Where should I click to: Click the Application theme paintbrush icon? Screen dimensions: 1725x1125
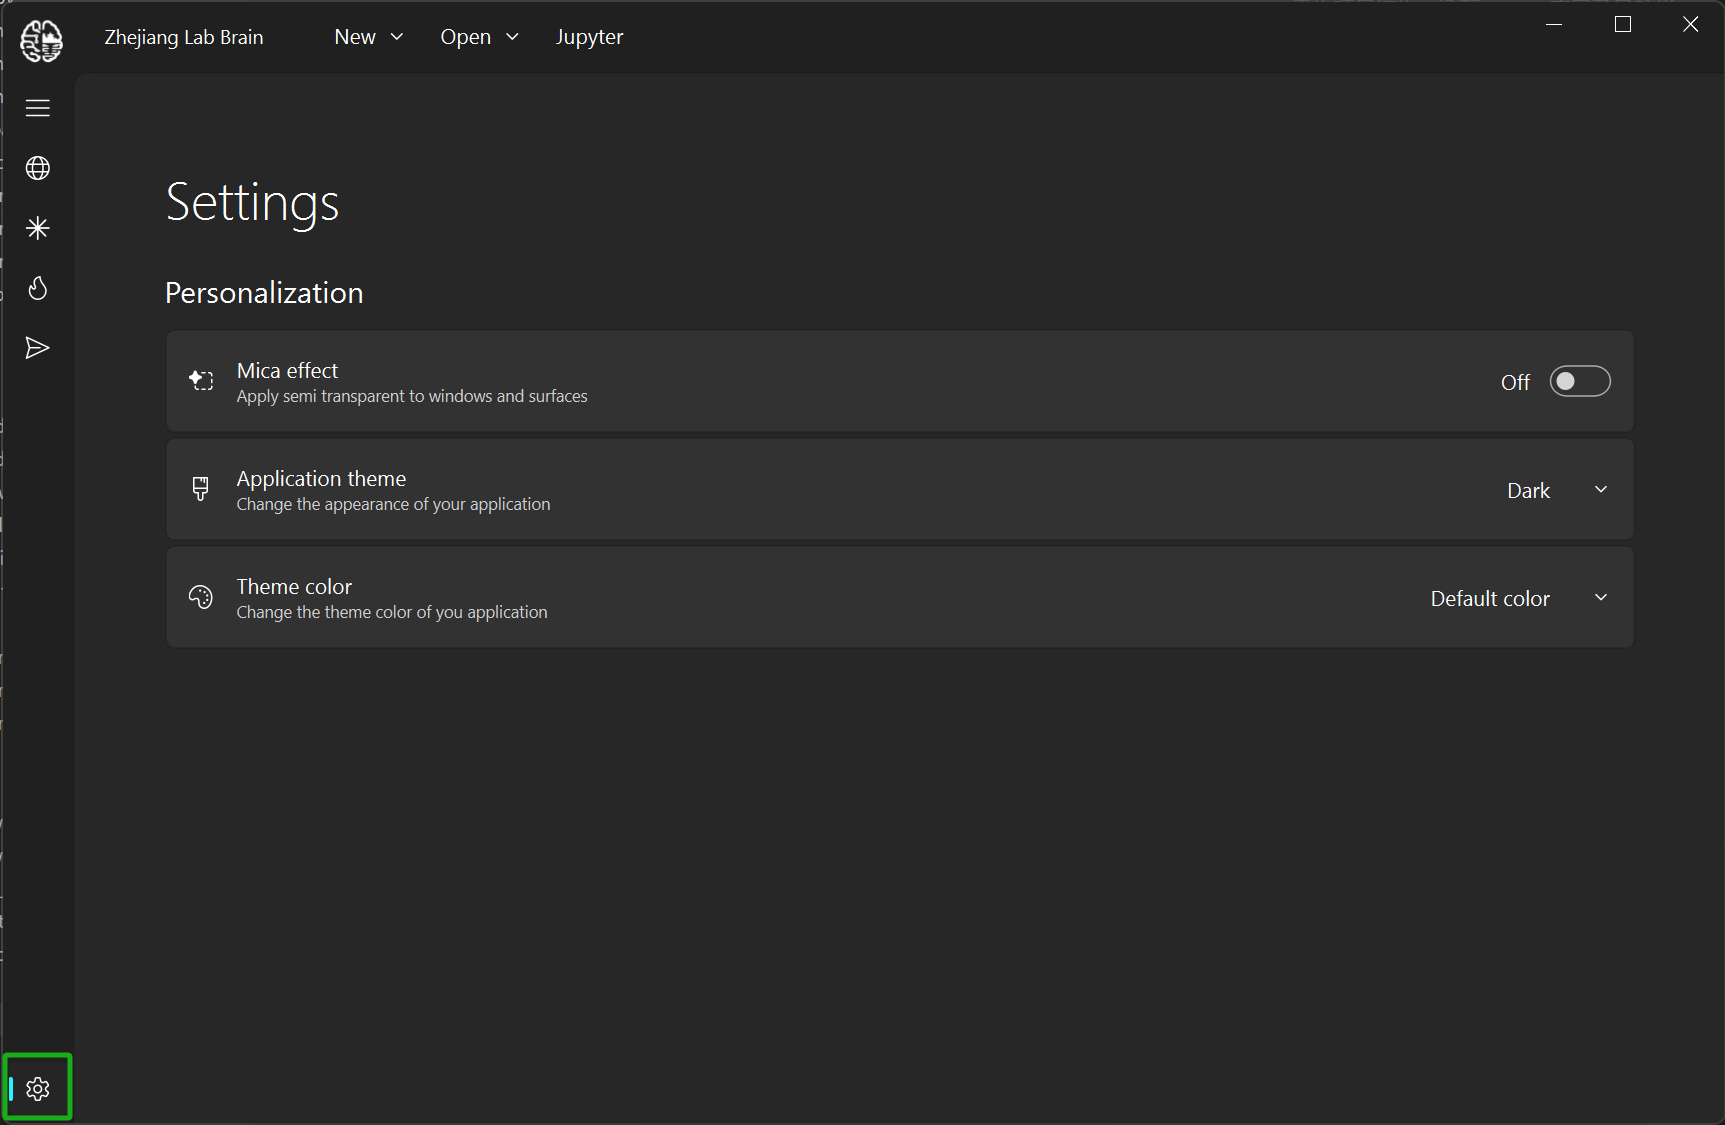201,488
